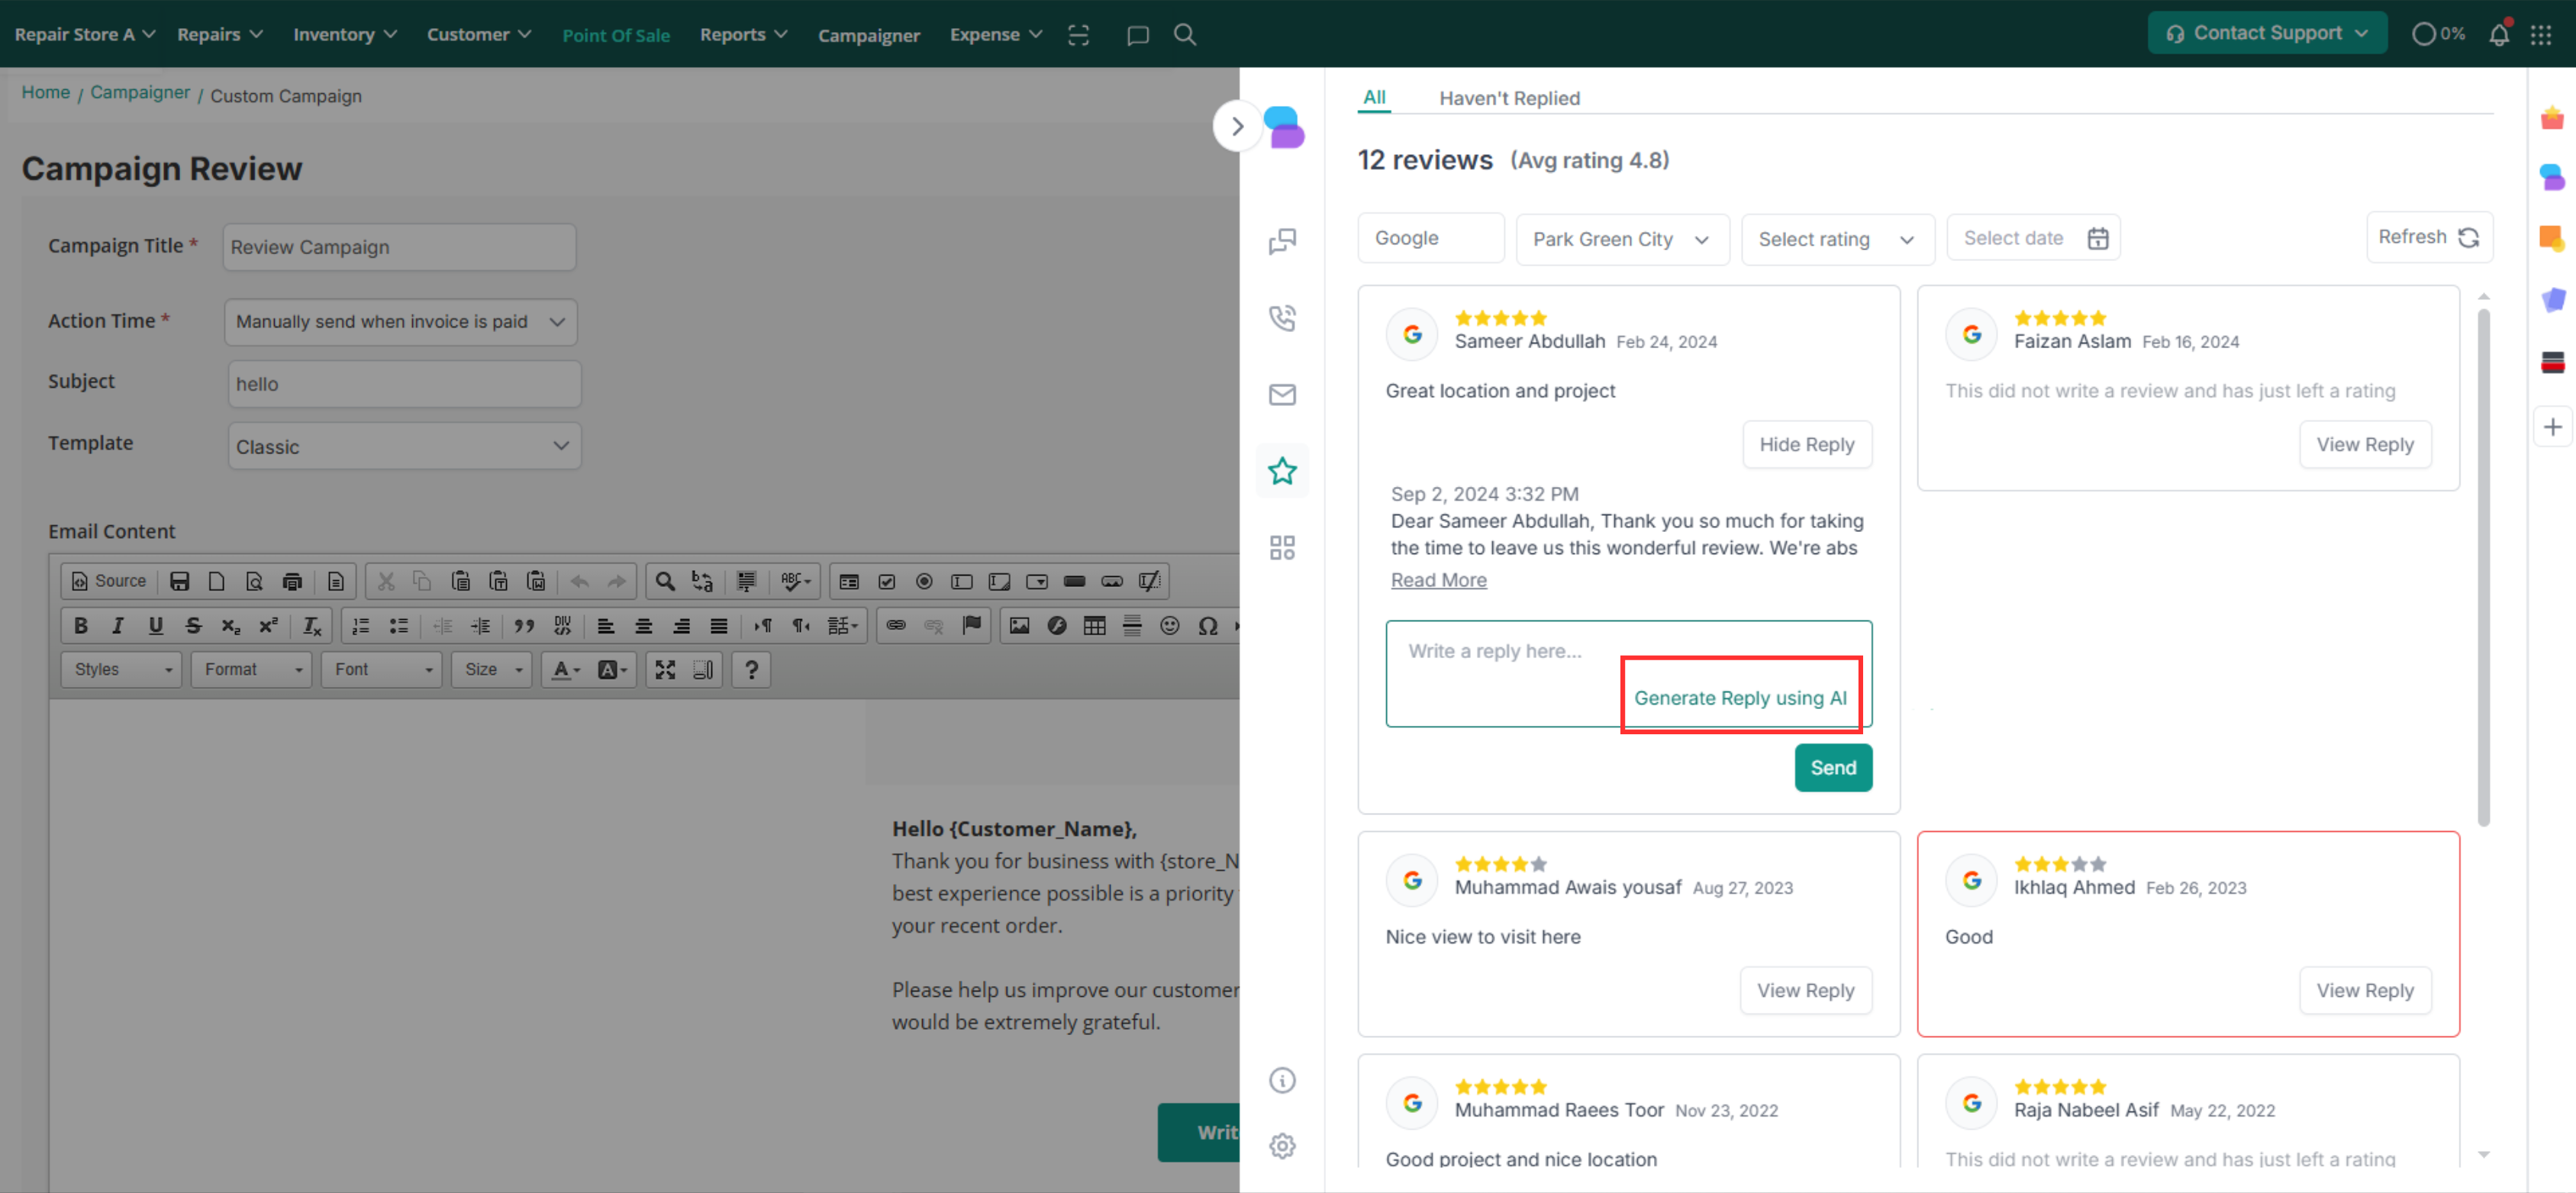
Task: Open the background color picker
Action: [612, 670]
